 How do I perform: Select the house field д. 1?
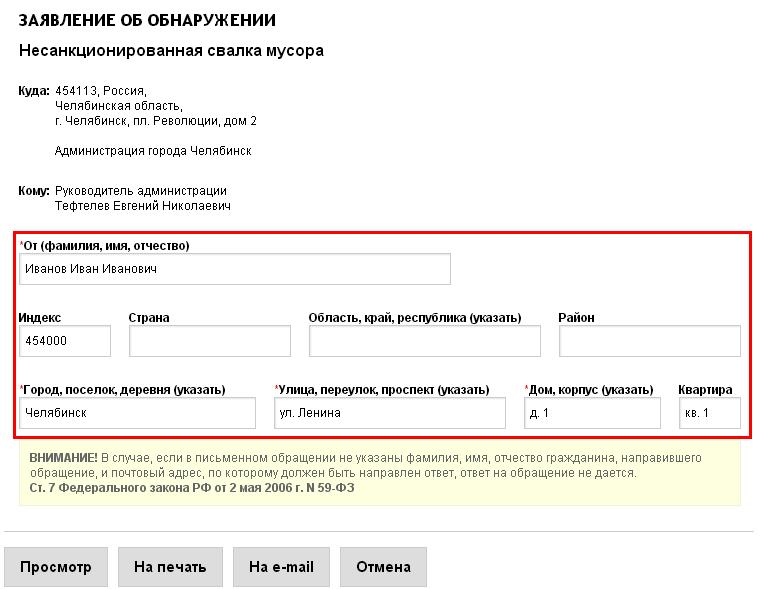coord(592,413)
